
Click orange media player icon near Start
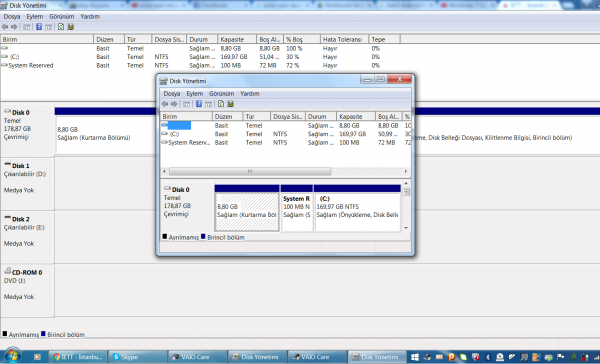(37, 357)
